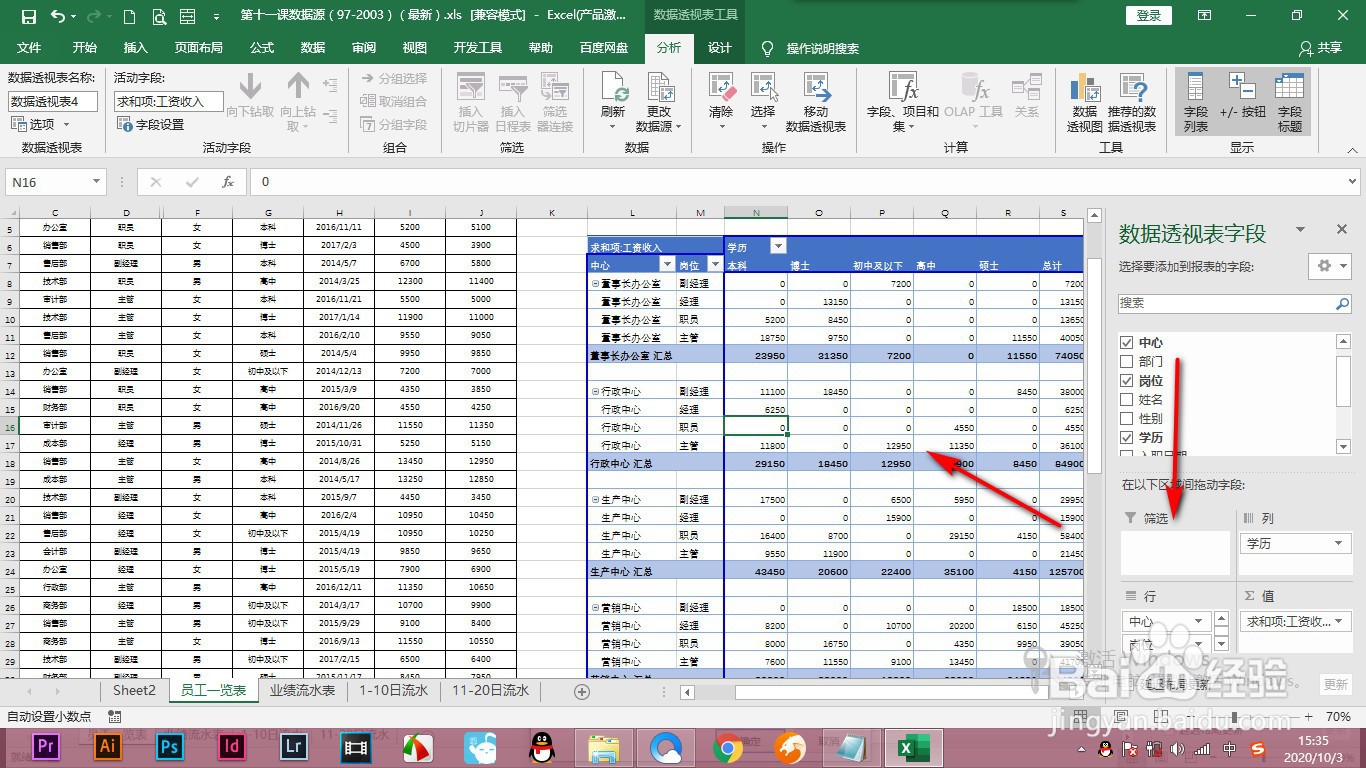Click the search magnifier in field pane
This screenshot has width=1366, height=768.
coord(1343,303)
